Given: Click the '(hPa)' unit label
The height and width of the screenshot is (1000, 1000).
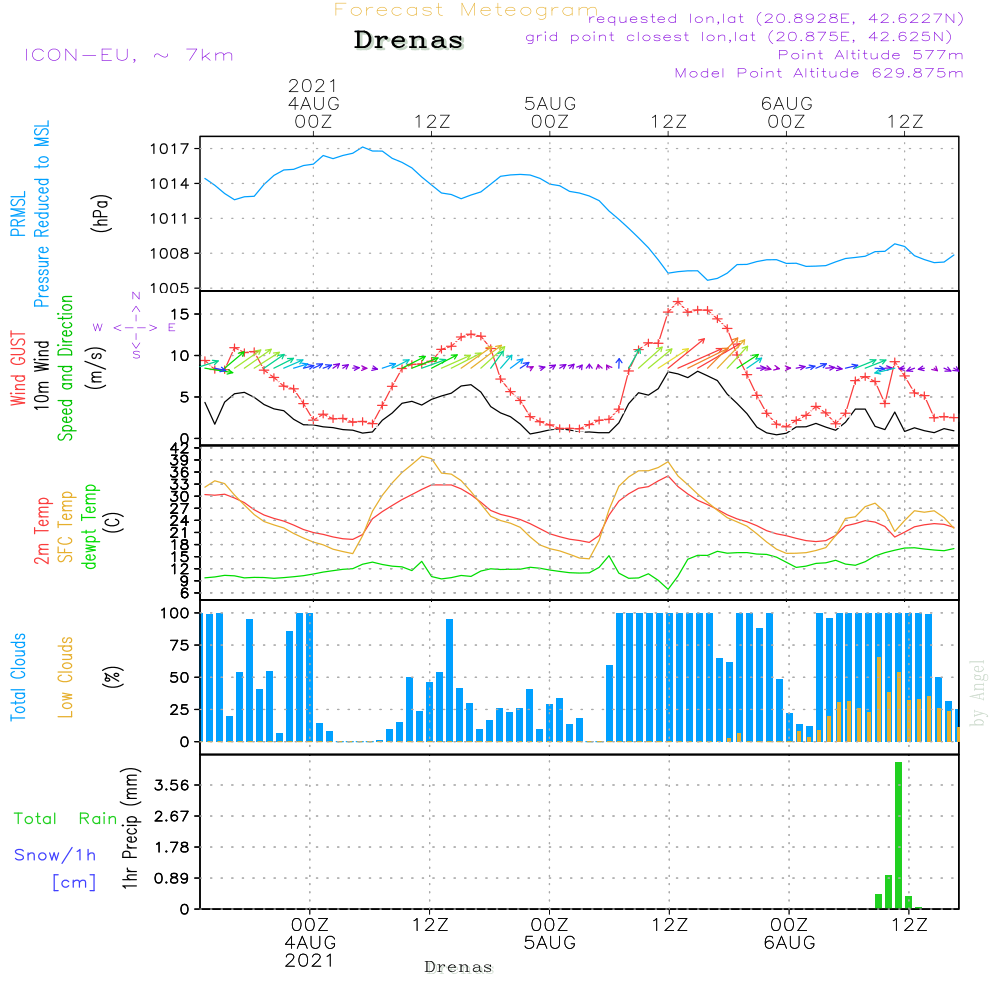Looking at the screenshot, I should [101, 213].
